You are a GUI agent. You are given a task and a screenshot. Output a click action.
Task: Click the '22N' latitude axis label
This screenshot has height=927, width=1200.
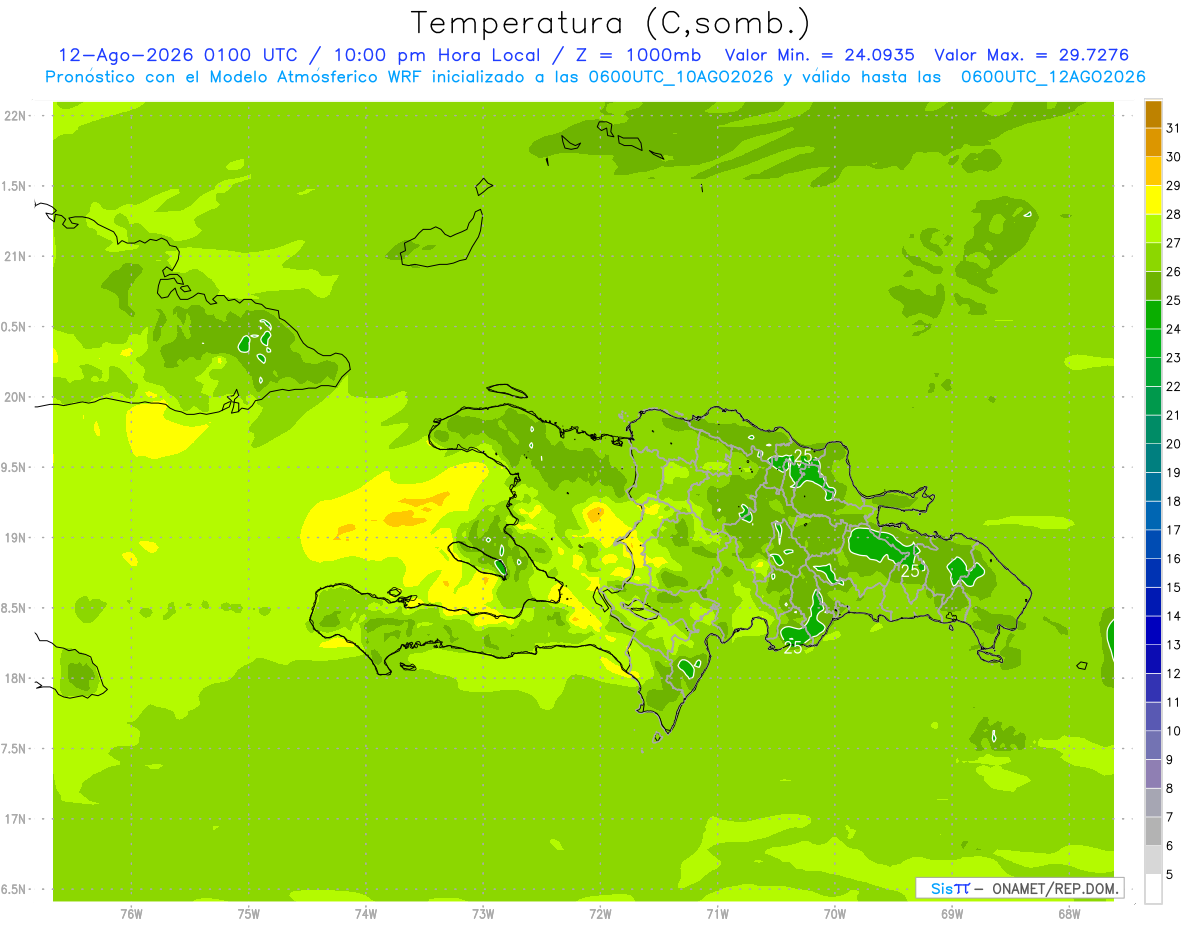(x=15, y=116)
